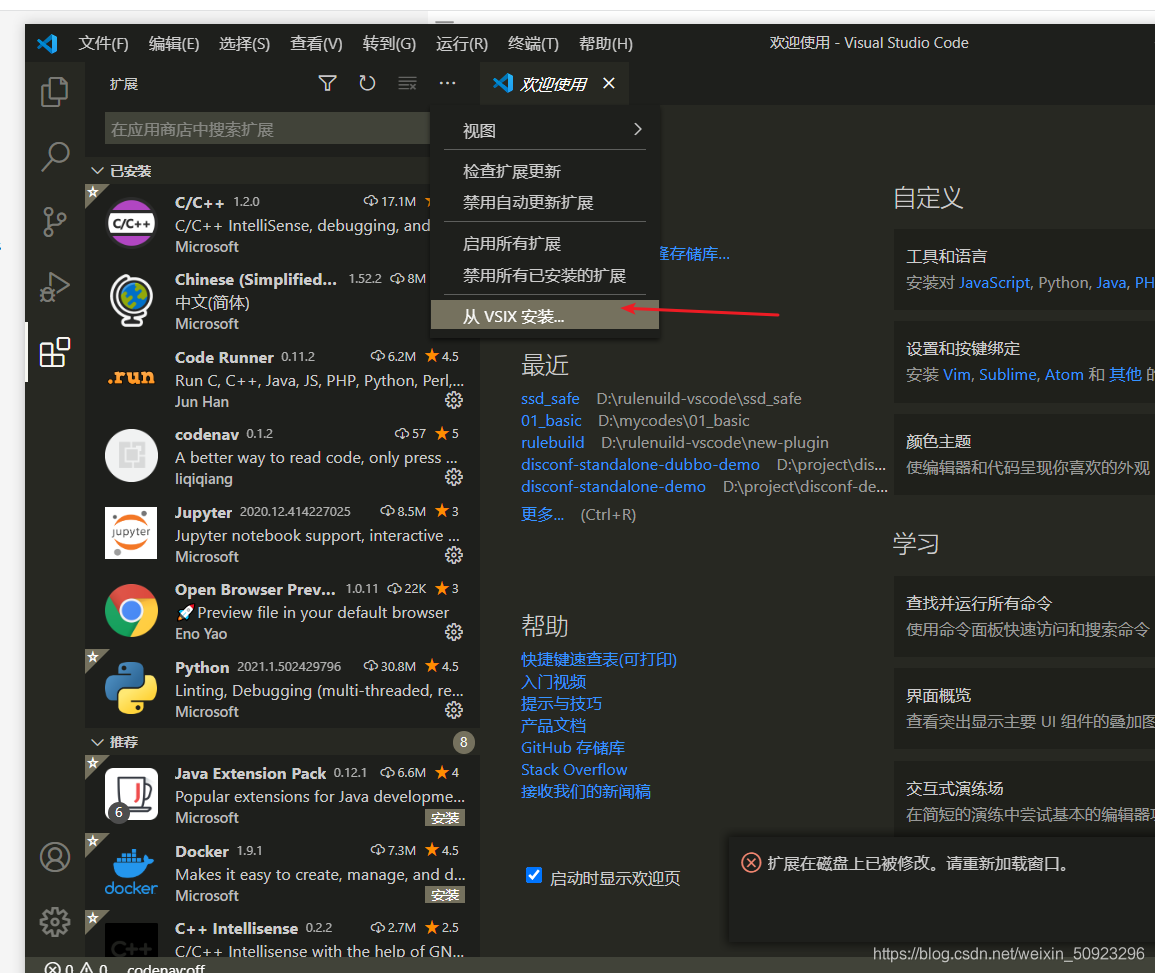The height and width of the screenshot is (973, 1155).
Task: Choose 禁用所有已安装的扩展 menu item
Action: point(545,275)
